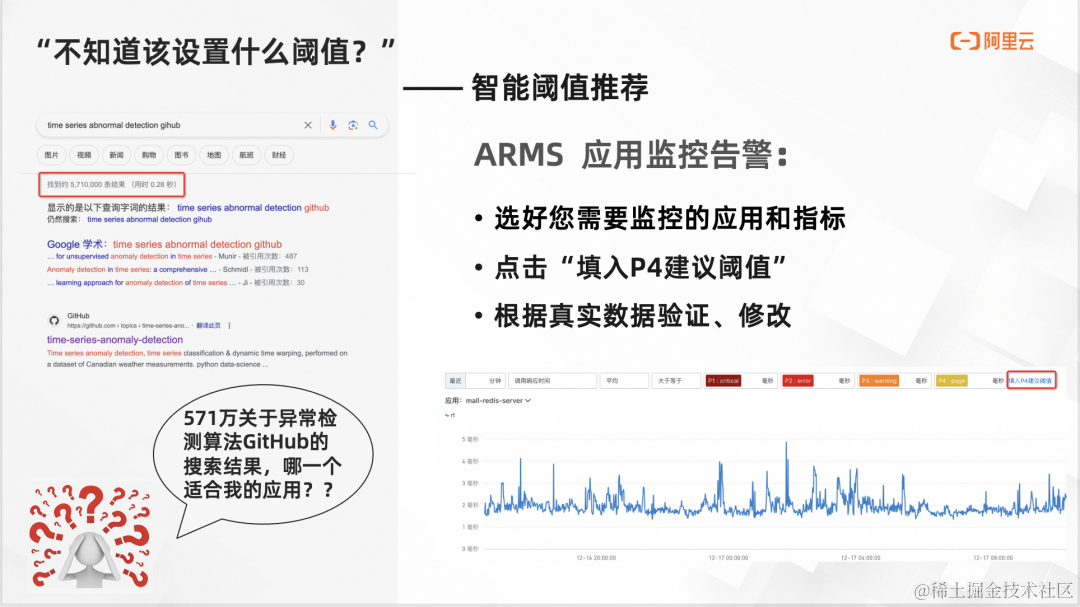This screenshot has width=1080, height=607.
Task: Click the GitHub URL breadcrumb text
Action: click(128, 325)
